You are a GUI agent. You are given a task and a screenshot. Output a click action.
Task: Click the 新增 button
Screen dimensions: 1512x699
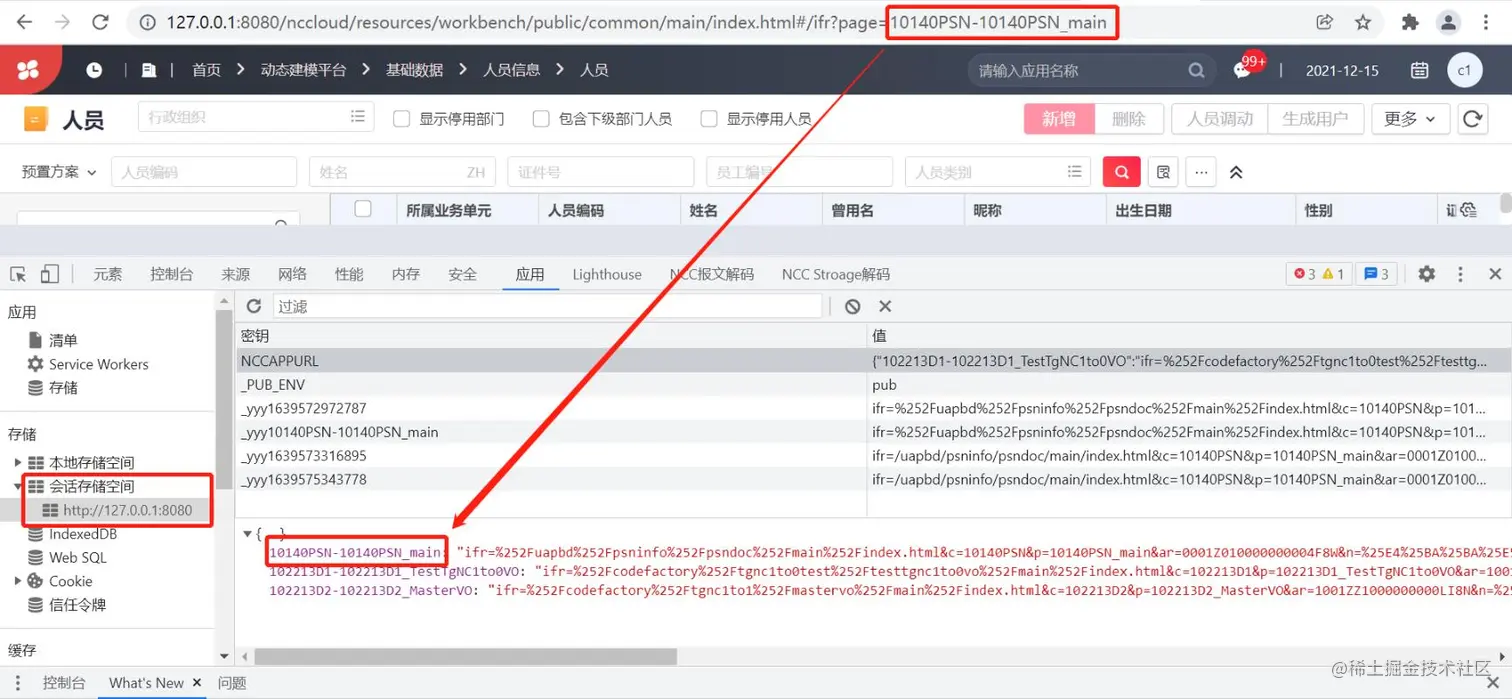click(1058, 118)
